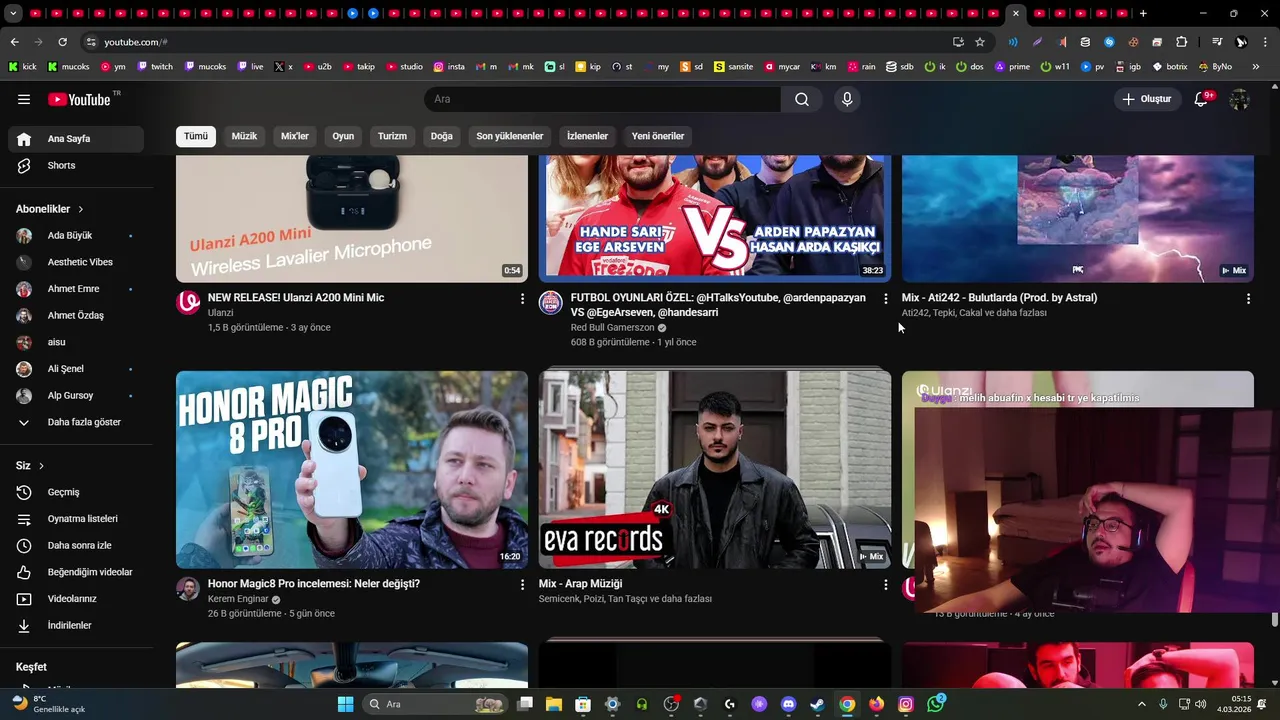Open Kerem Enginar channel name link
Image resolution: width=1280 pixels, height=720 pixels.
(x=238, y=599)
